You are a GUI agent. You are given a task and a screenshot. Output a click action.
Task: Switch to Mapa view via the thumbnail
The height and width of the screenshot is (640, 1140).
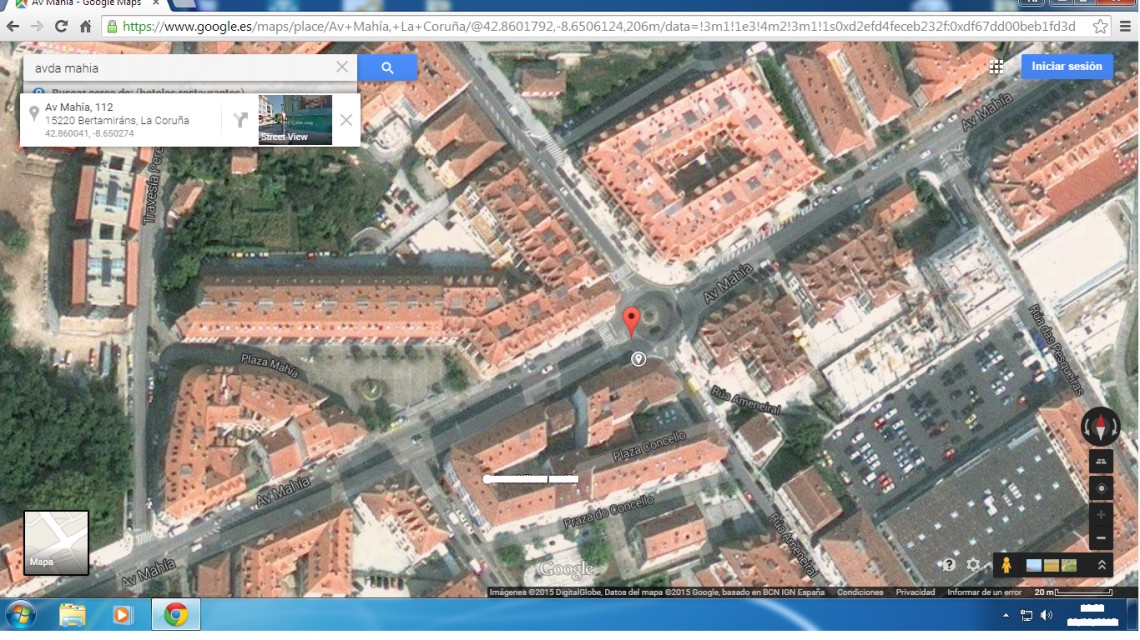click(x=56, y=543)
